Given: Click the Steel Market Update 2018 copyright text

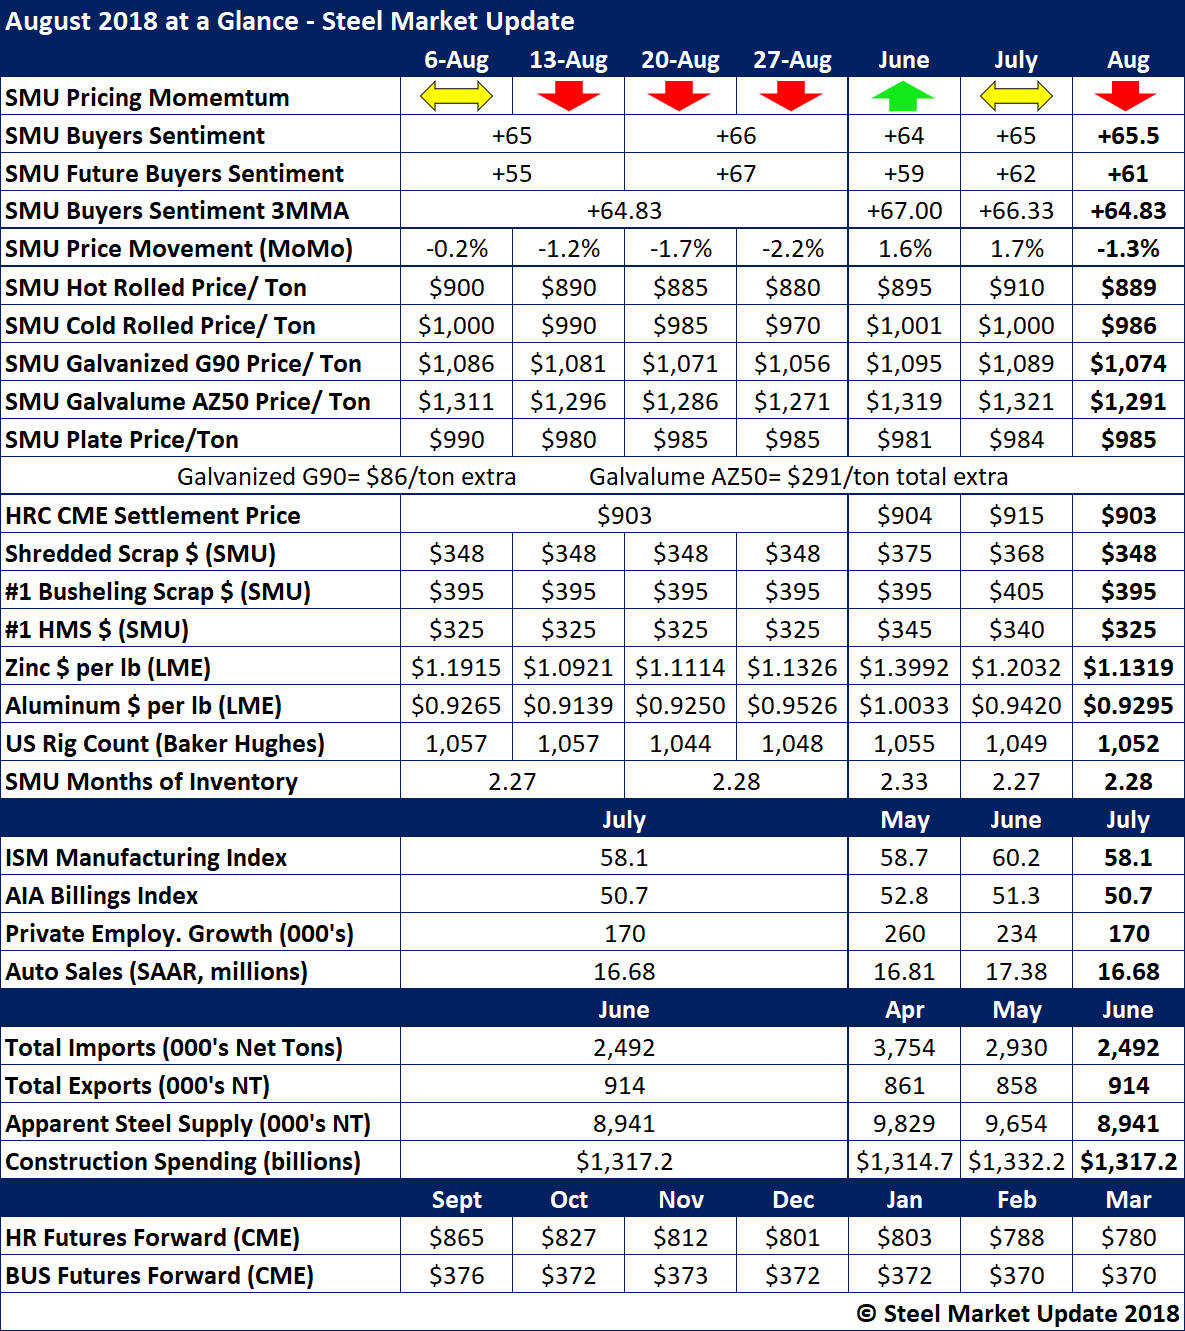Looking at the screenshot, I should pos(1018,1314).
